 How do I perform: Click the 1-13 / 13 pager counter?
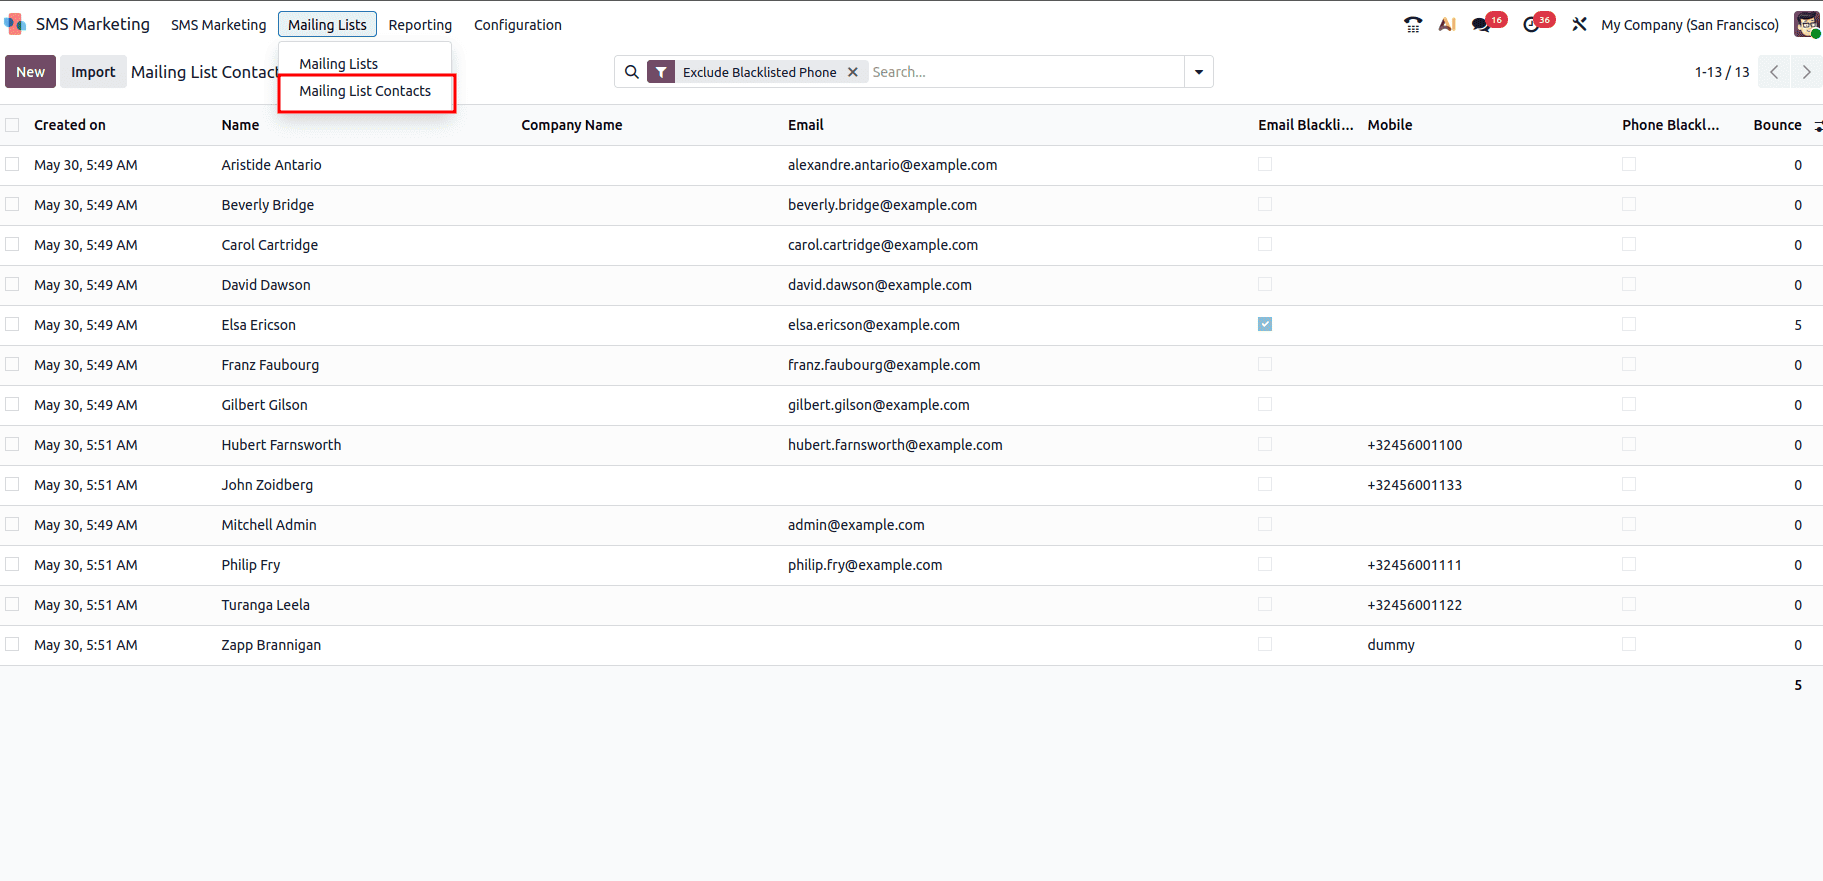pos(1722,72)
